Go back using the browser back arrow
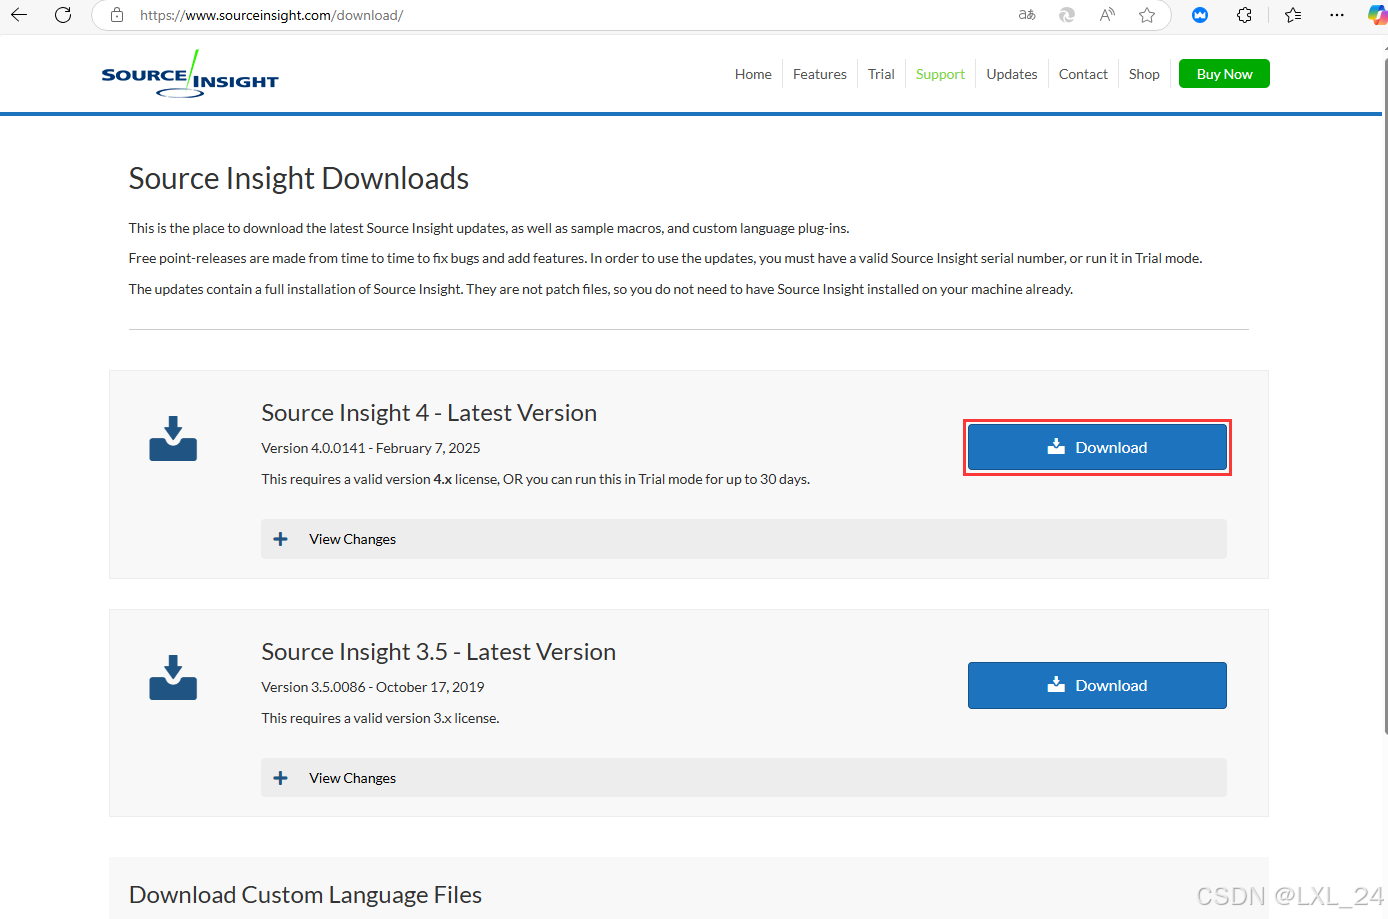 pyautogui.click(x=19, y=15)
